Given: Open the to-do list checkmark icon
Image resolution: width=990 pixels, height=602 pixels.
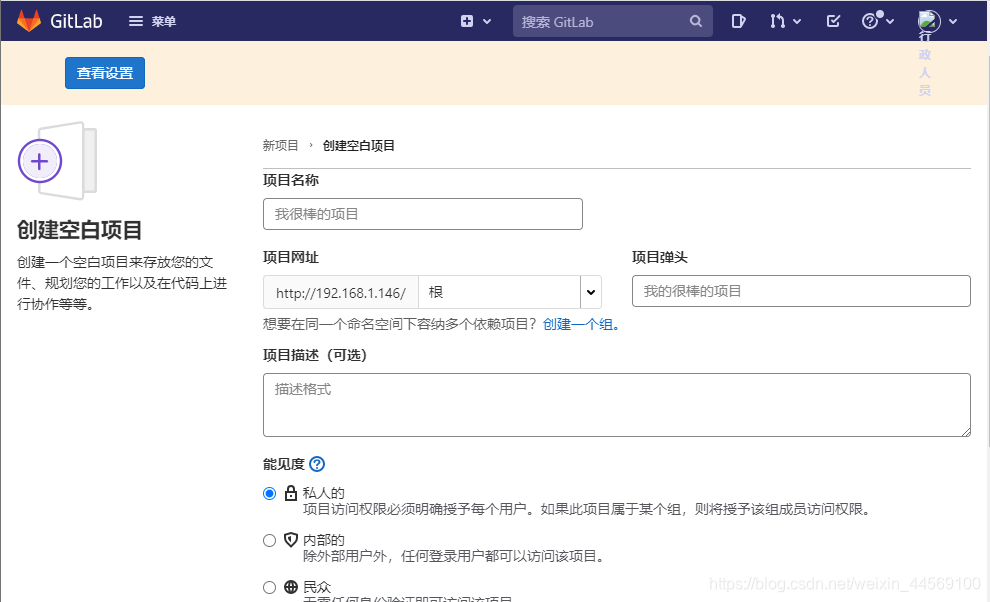Looking at the screenshot, I should (833, 21).
